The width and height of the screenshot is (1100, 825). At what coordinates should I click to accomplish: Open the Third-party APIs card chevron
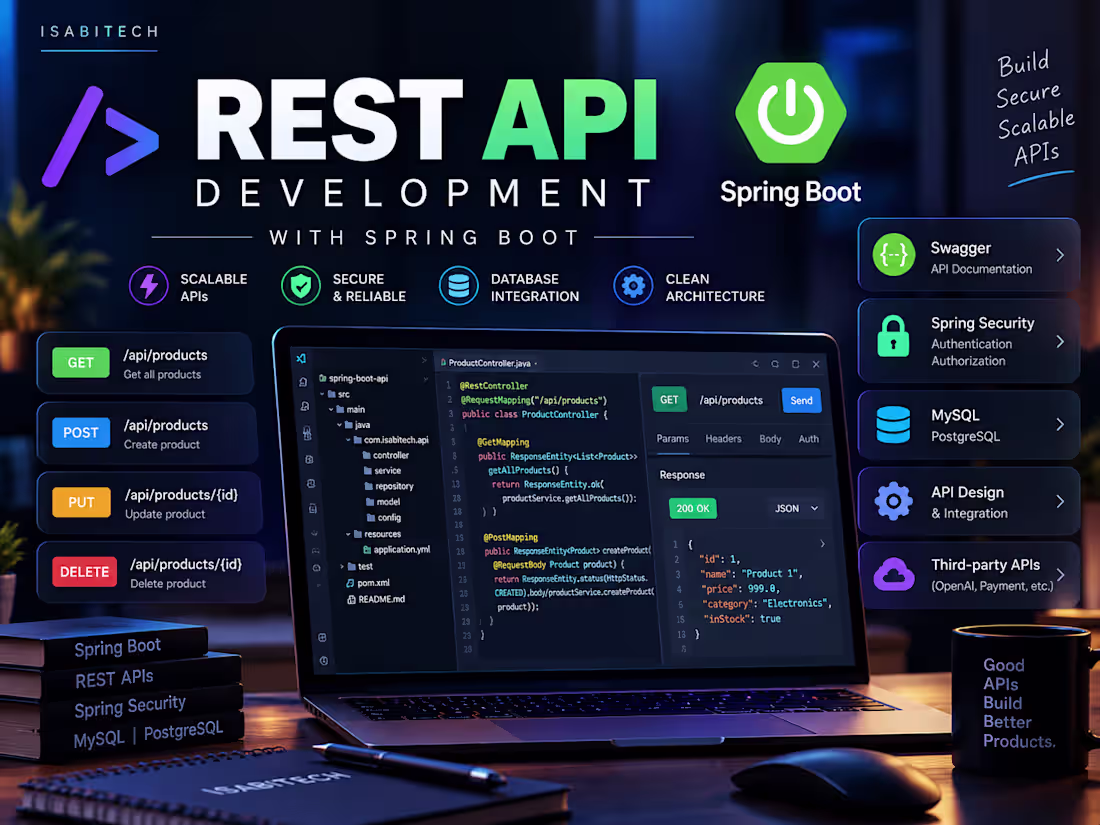(1060, 575)
